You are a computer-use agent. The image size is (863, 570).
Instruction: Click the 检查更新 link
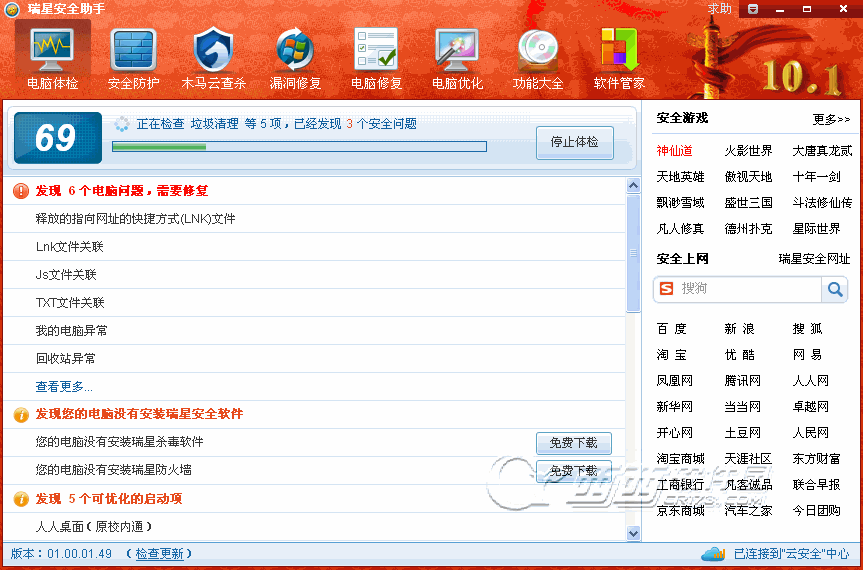point(159,553)
